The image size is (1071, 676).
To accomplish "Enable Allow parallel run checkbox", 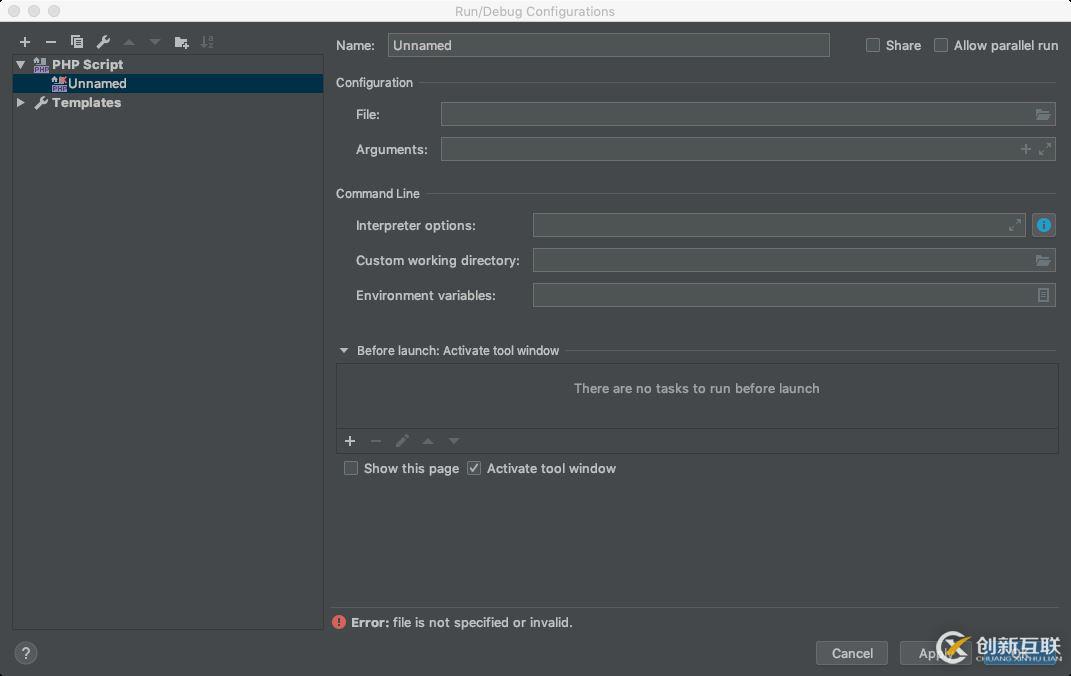I will (x=941, y=45).
